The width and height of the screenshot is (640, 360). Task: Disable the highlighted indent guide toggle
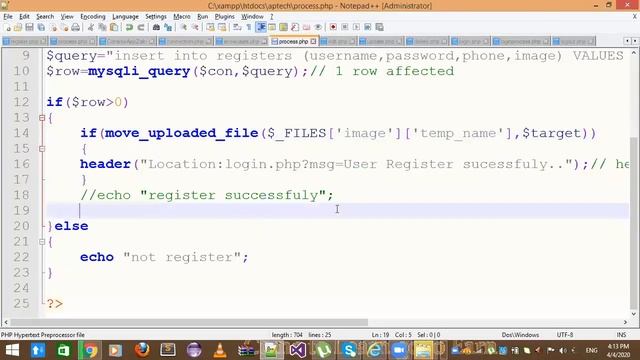[261, 27]
